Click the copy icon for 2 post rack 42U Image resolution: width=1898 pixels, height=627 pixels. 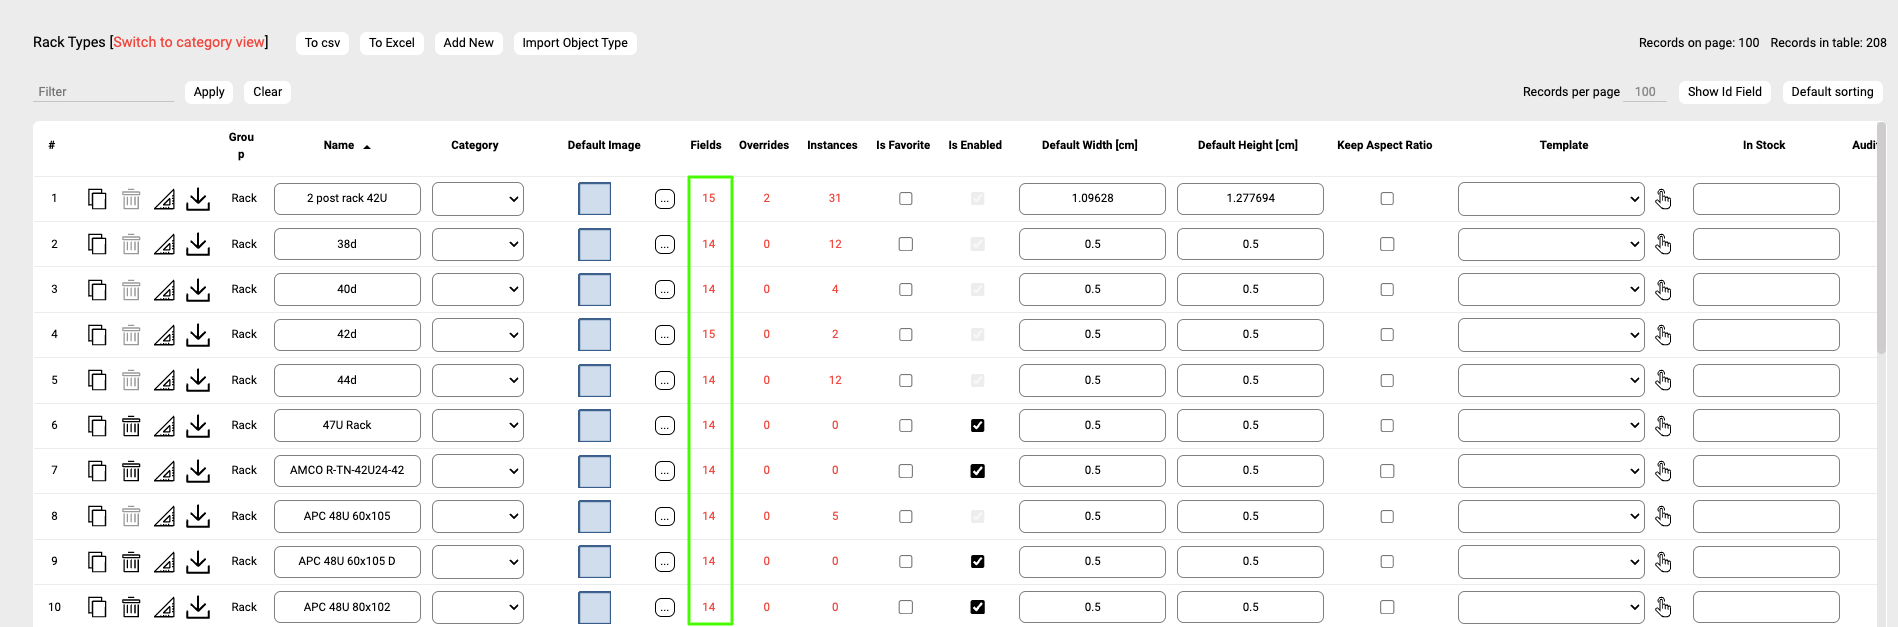pos(97,199)
